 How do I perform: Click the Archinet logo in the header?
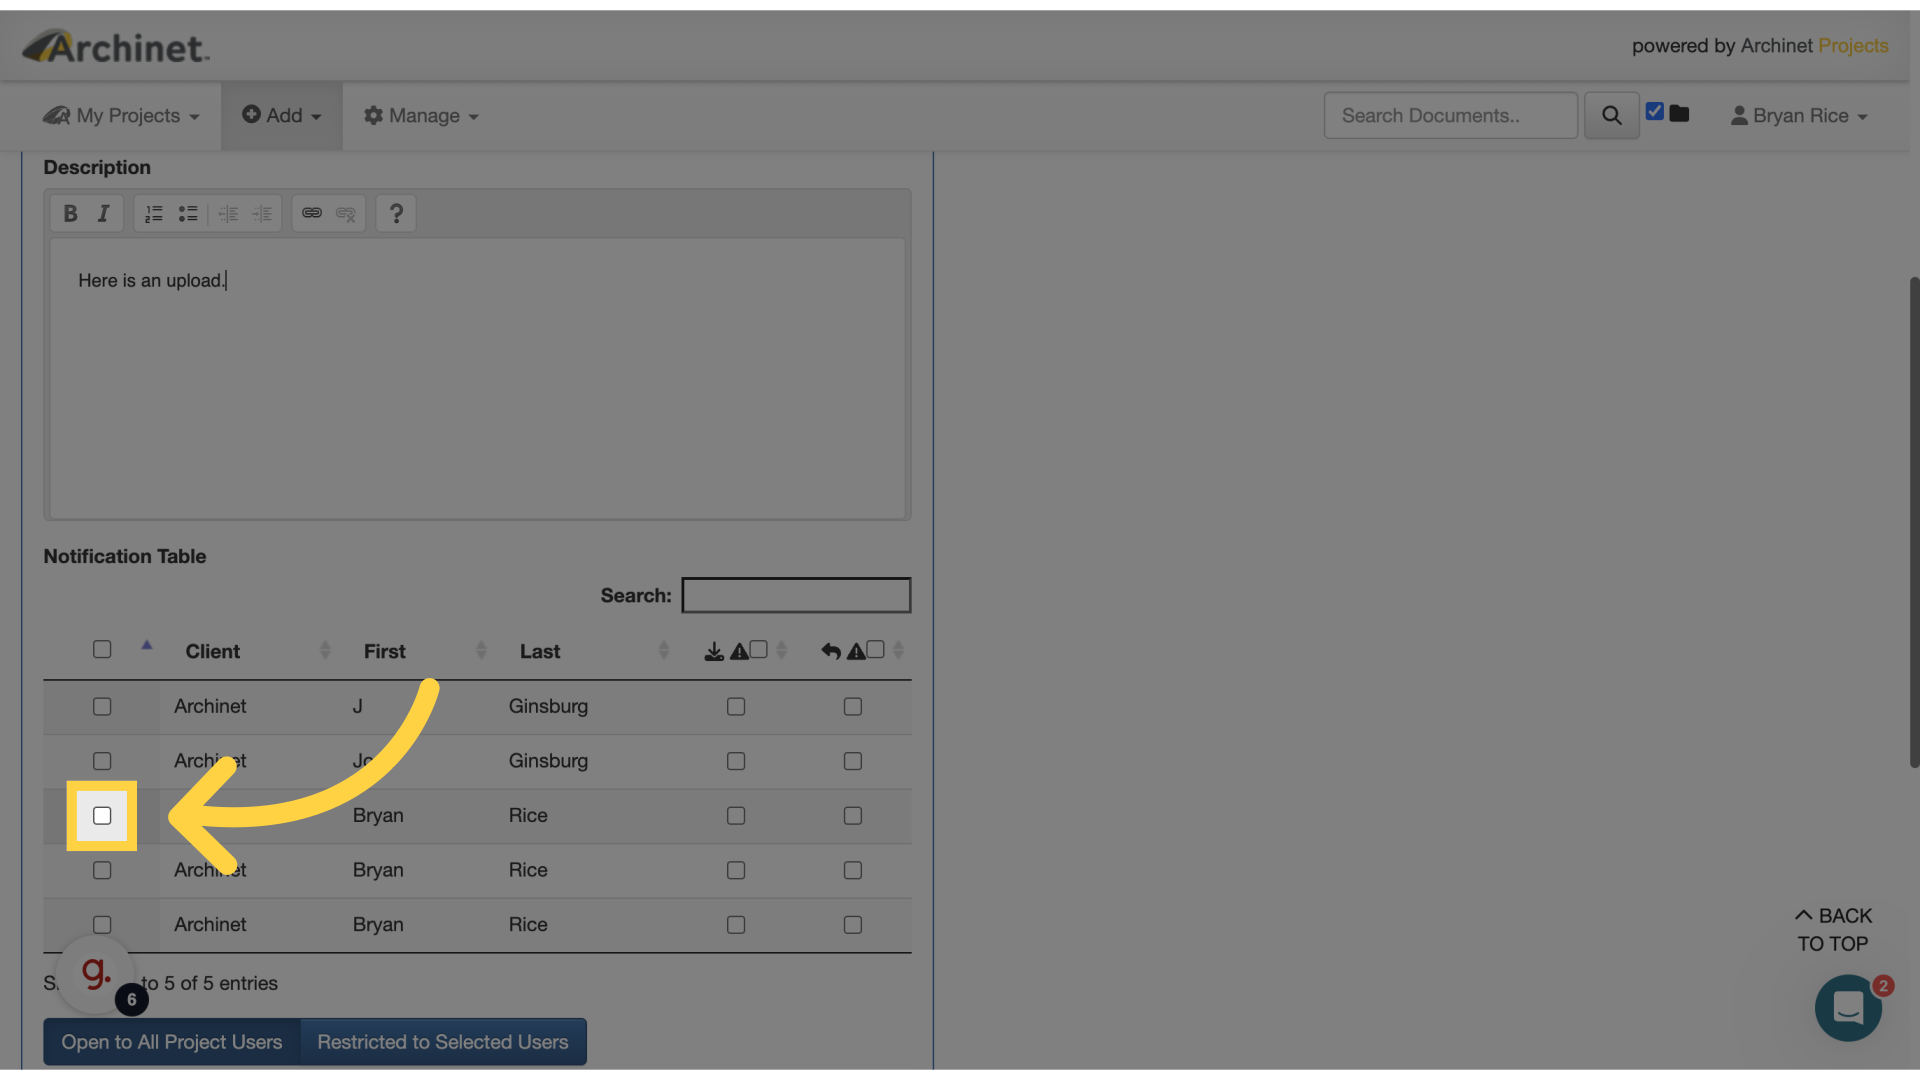[x=114, y=45]
